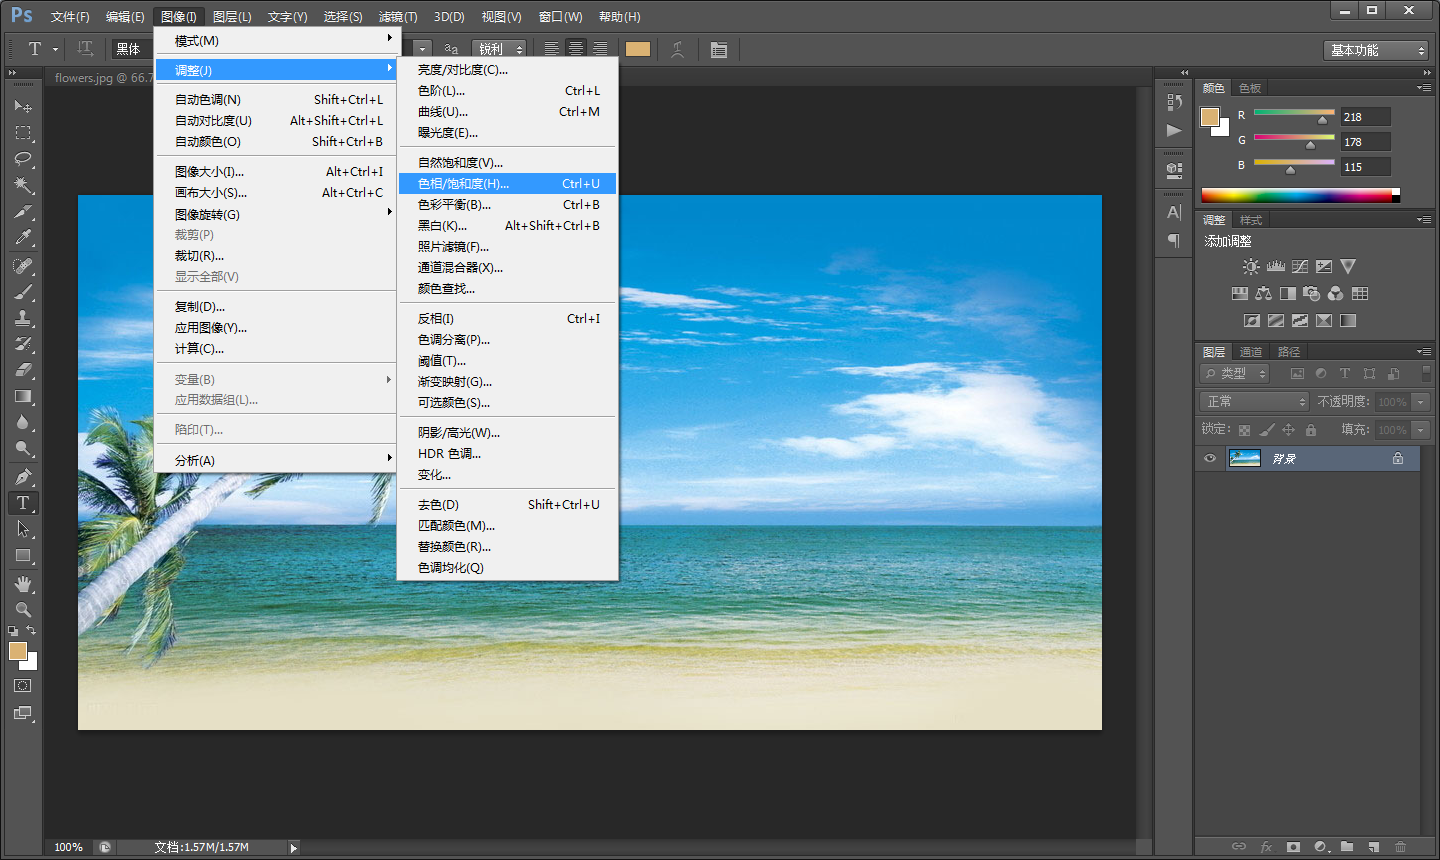Switch to the 样式 tab
Viewport: 1440px width, 860px height.
(1251, 220)
